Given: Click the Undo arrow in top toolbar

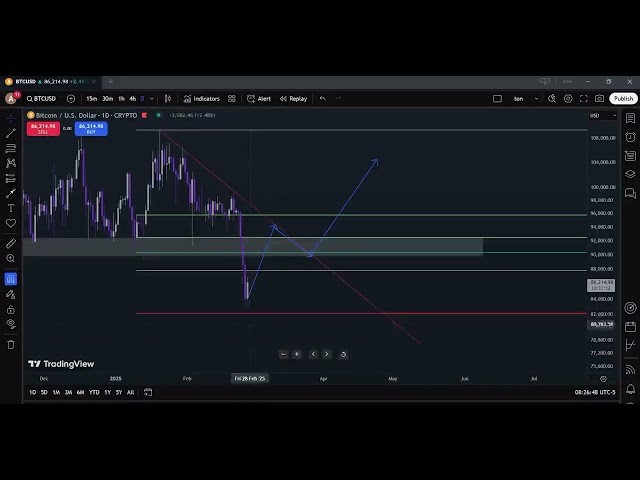Looking at the screenshot, I should click(322, 98).
